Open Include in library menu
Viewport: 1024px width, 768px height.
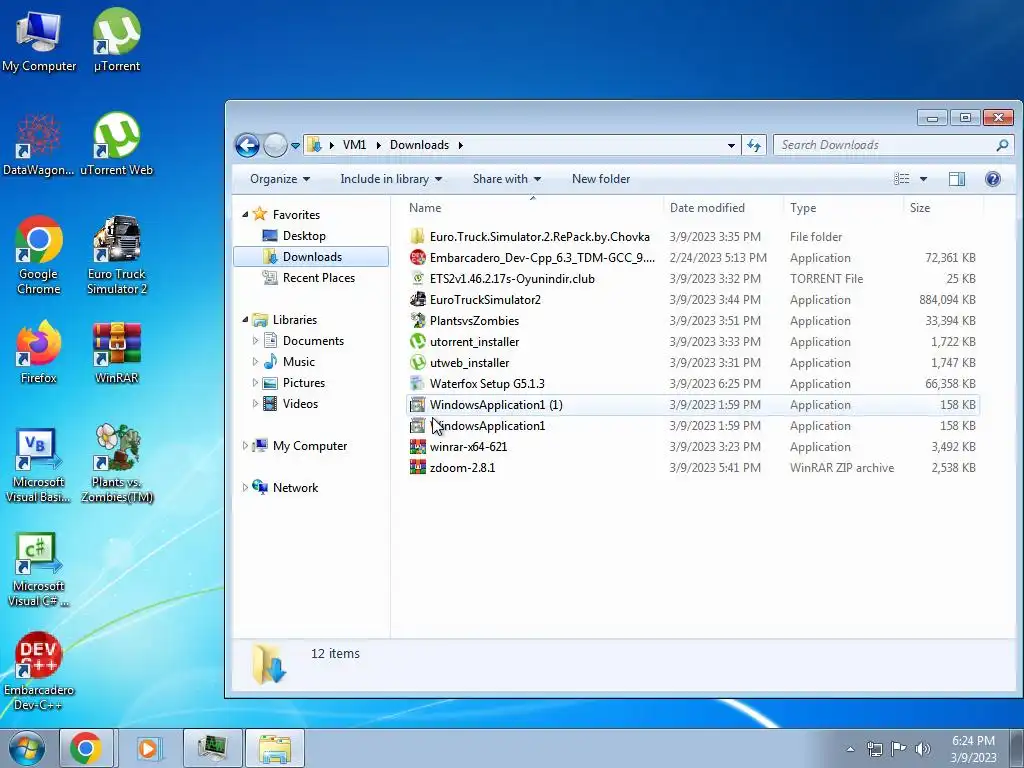point(391,179)
